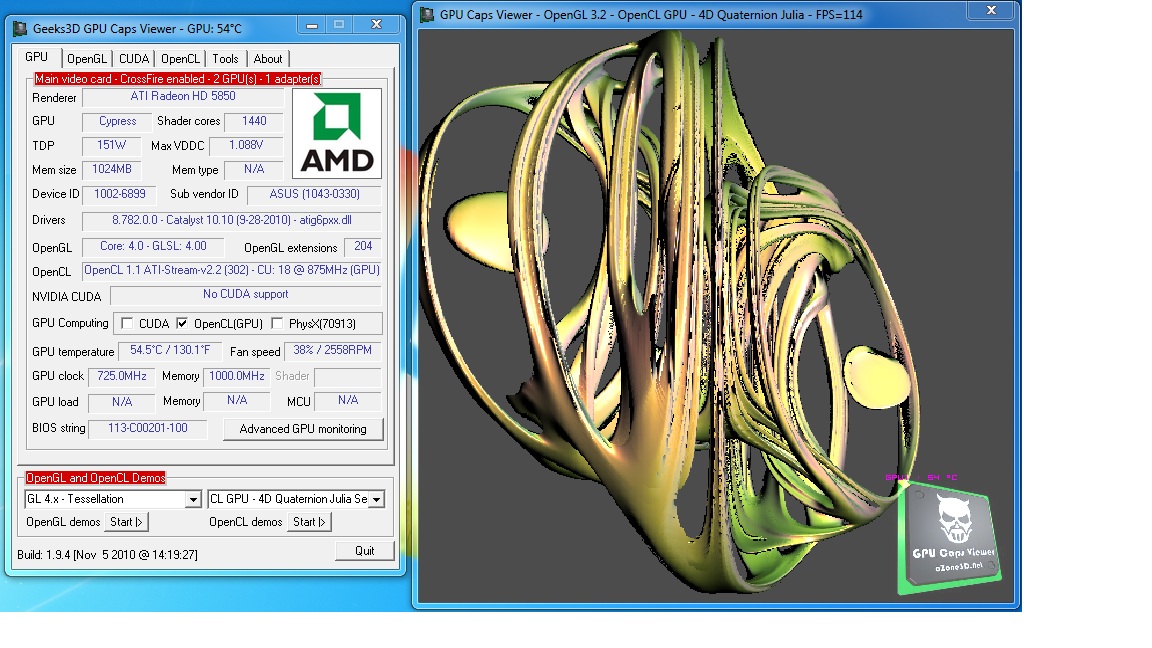The width and height of the screenshot is (1152, 648).
Task: Click the Fan speed value 38% / 2558RPM
Action: 332,351
